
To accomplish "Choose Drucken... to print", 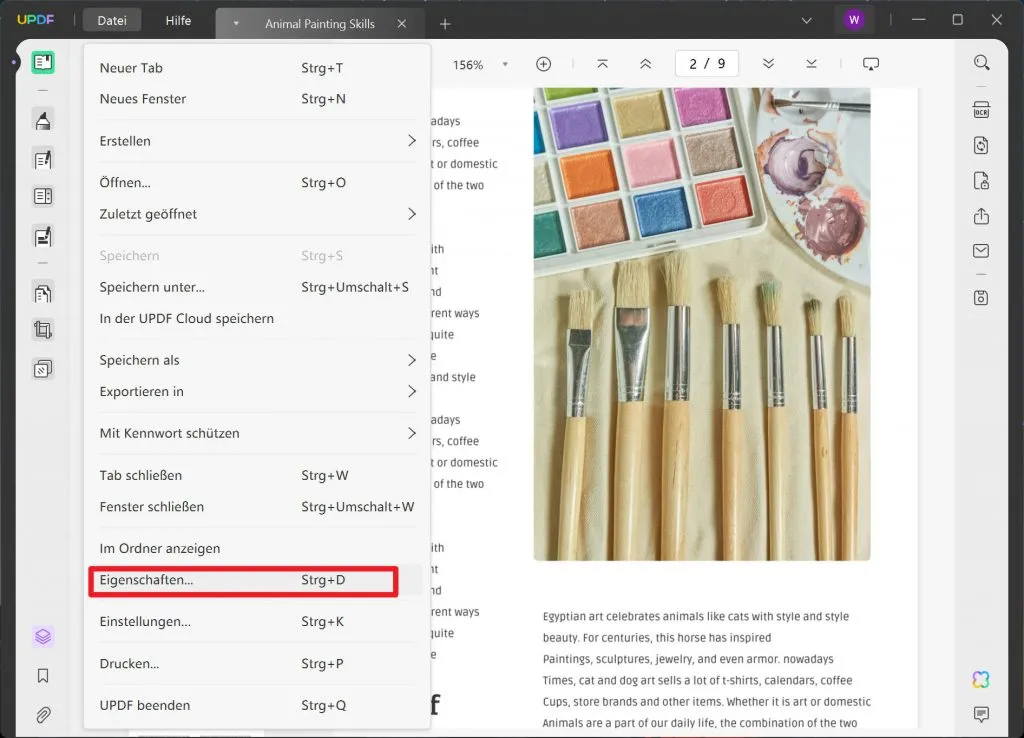I will [x=257, y=664].
